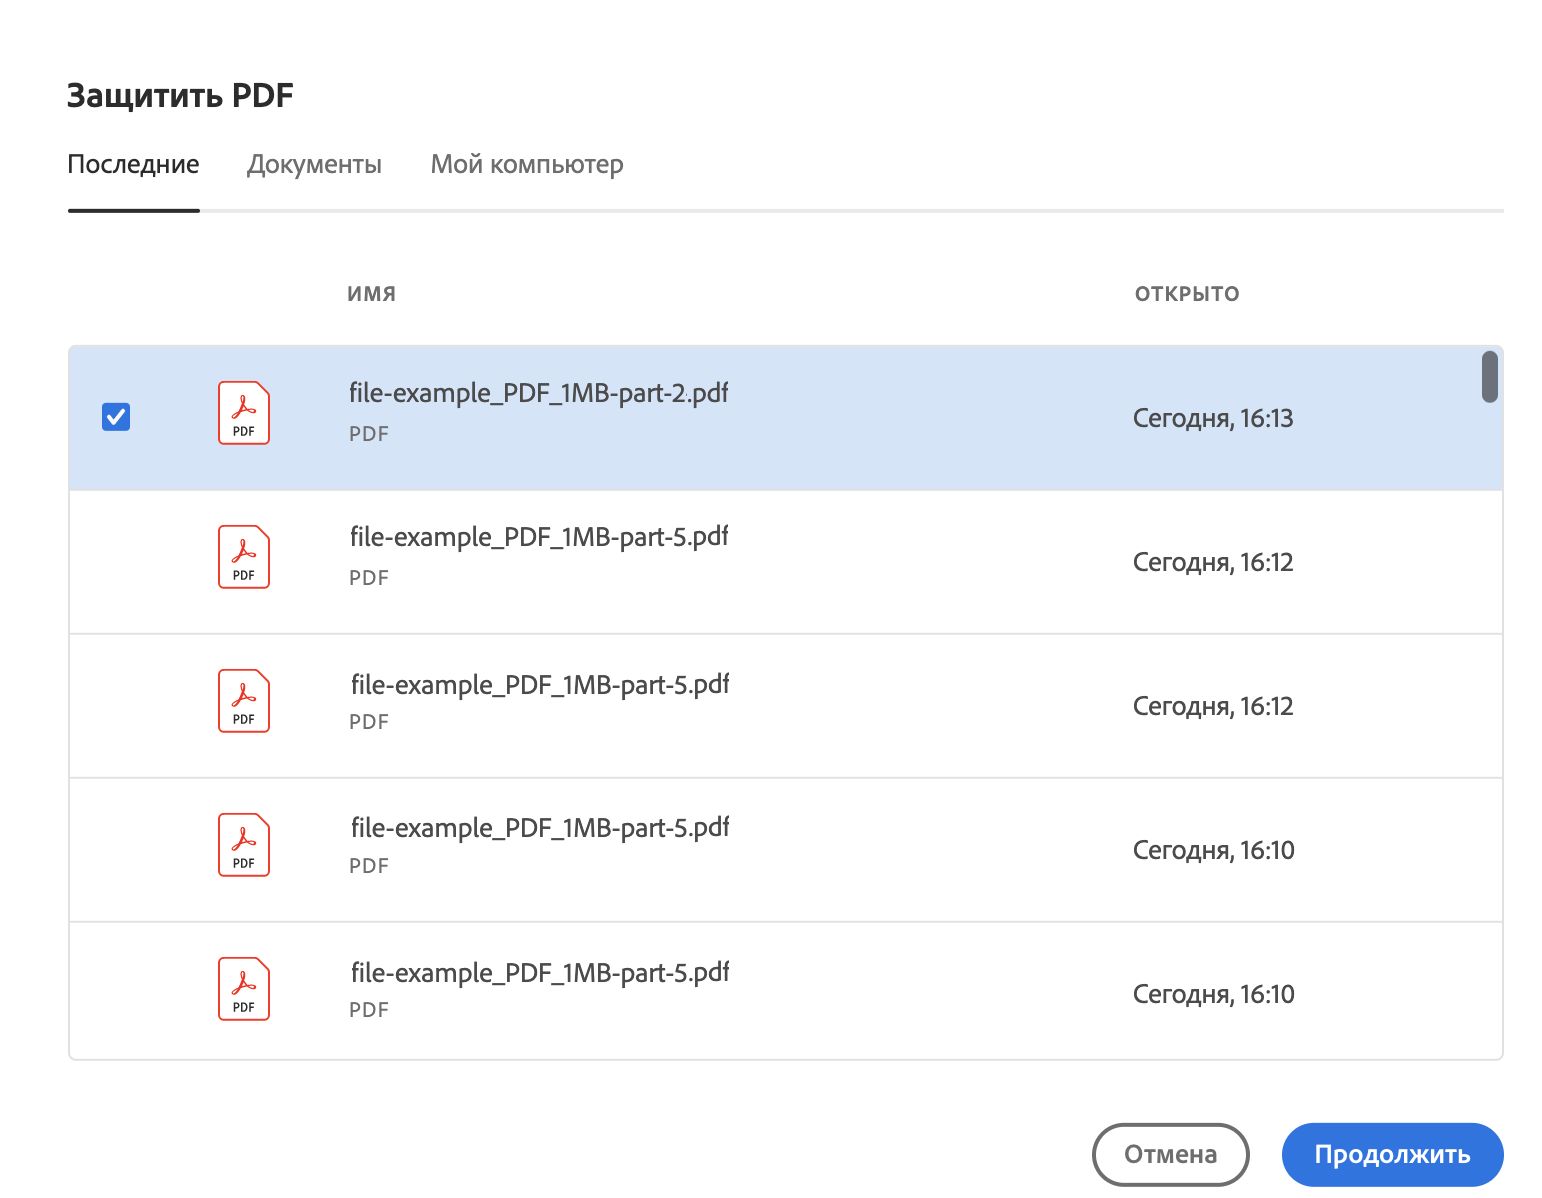1542x1198 pixels.
Task: Open the Документы tab
Action: point(314,164)
